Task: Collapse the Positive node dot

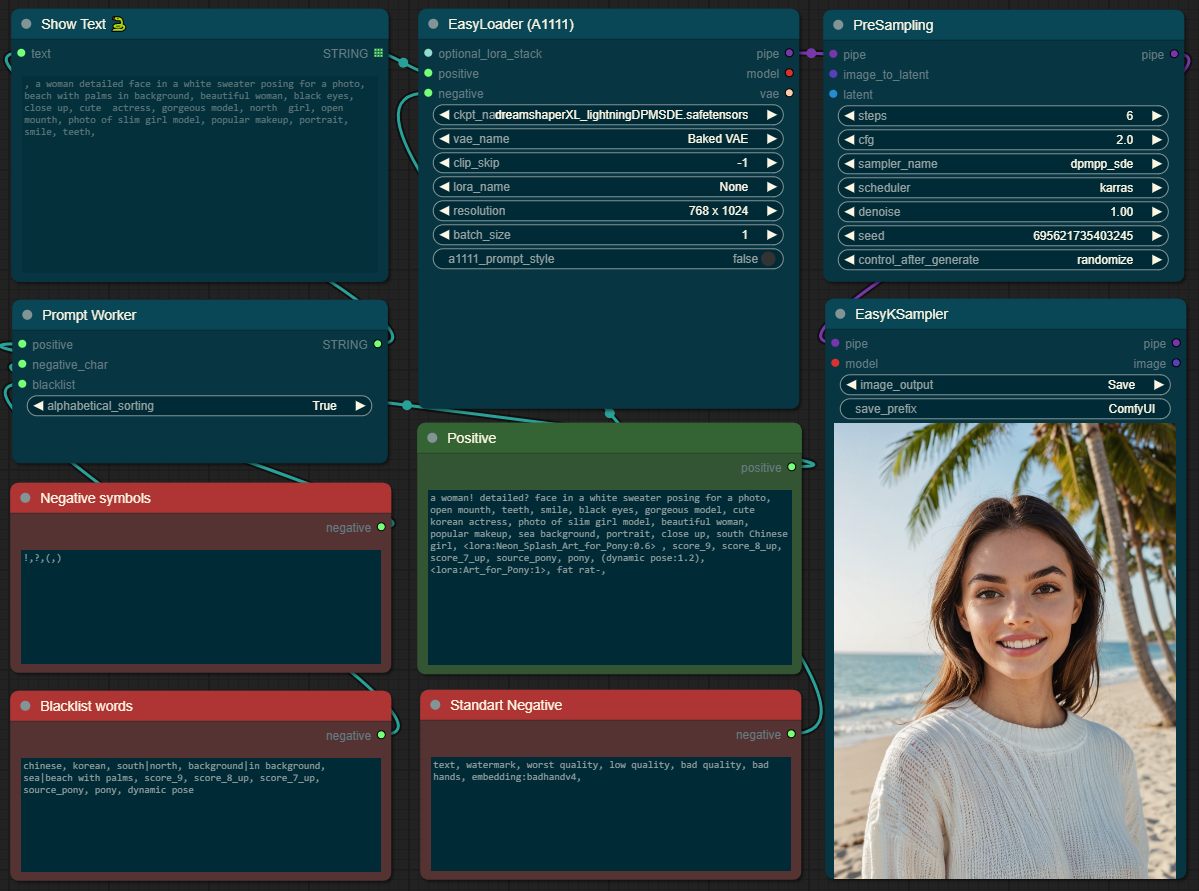Action: 432,437
